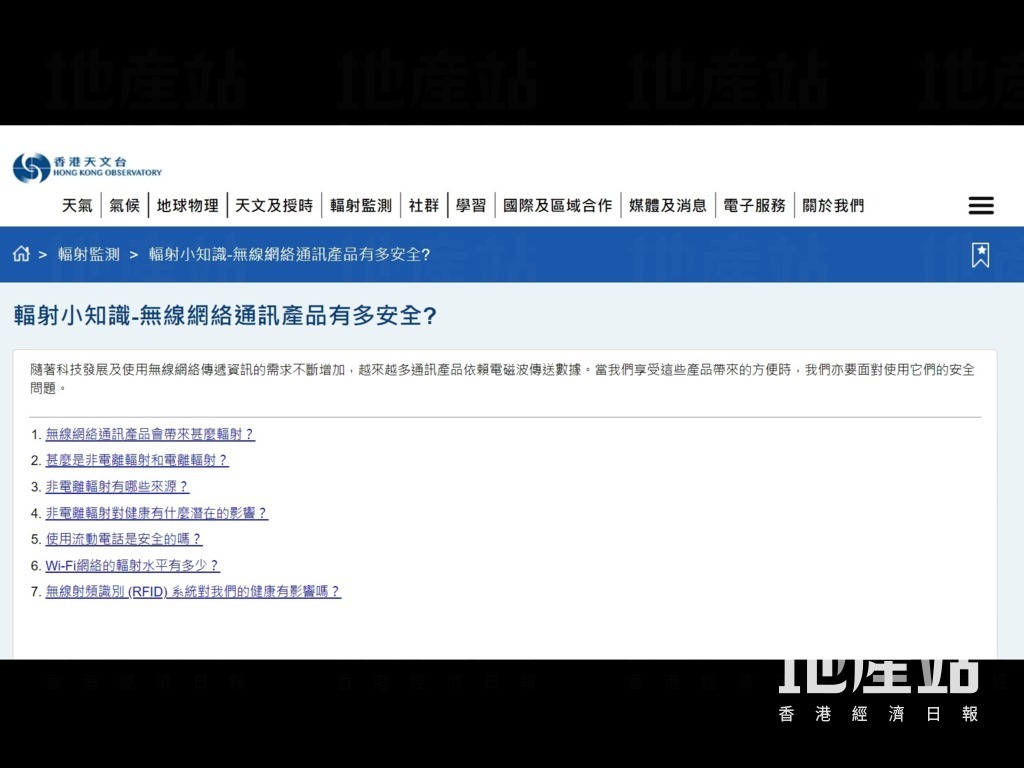
Task: Open the 輻射監測 navigation menu
Action: 361,206
